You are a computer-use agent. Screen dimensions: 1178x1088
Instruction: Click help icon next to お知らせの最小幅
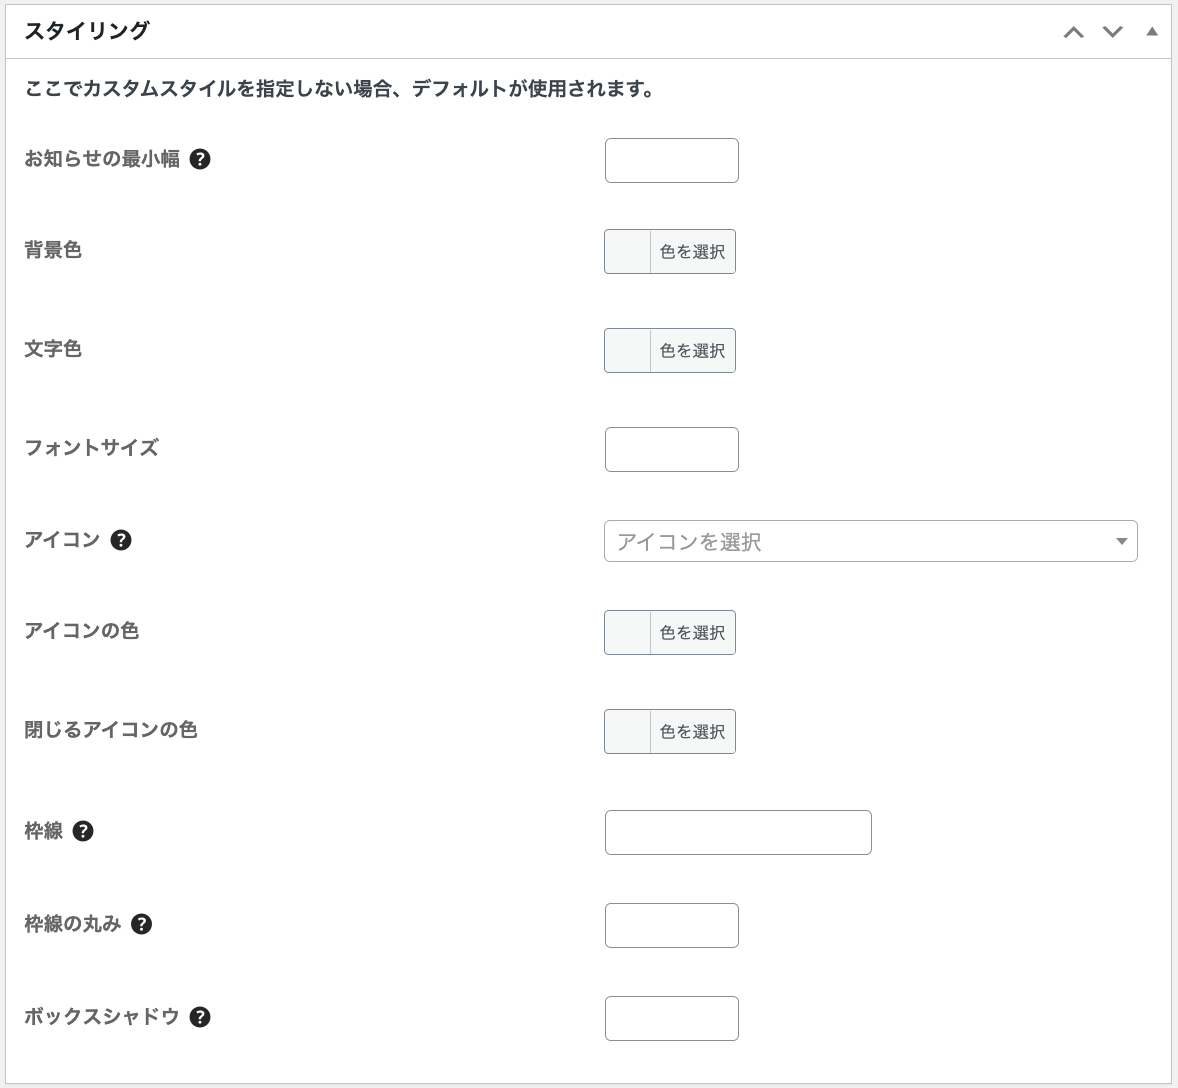tap(200, 159)
